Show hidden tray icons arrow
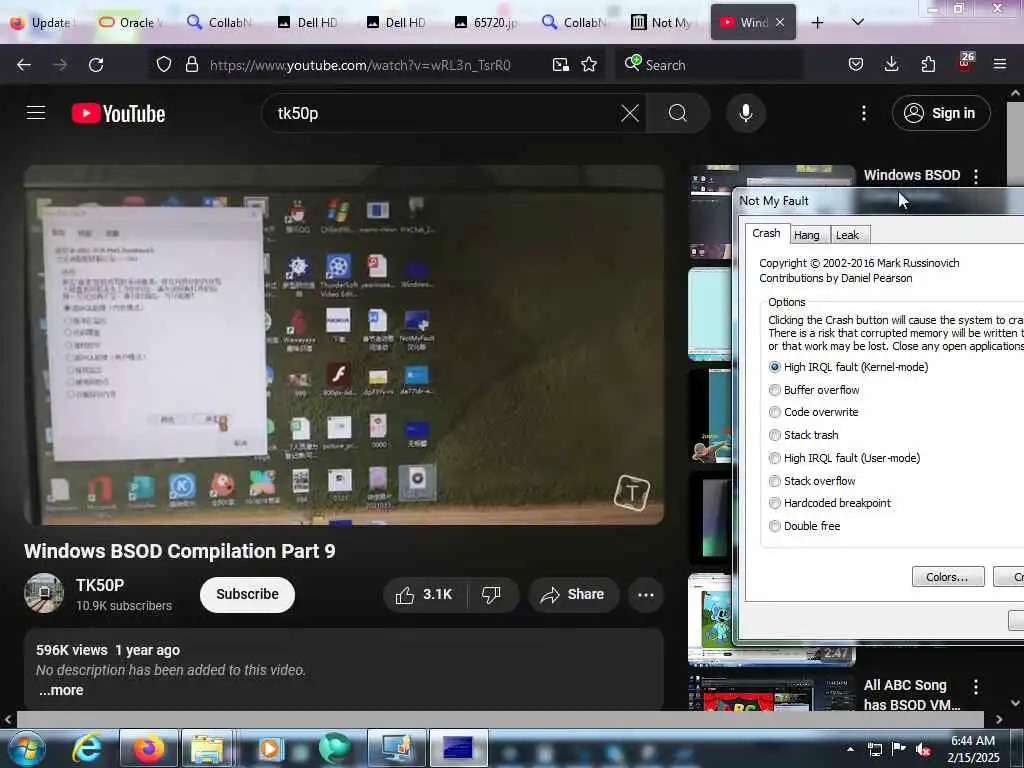1024x768 pixels. coord(850,750)
